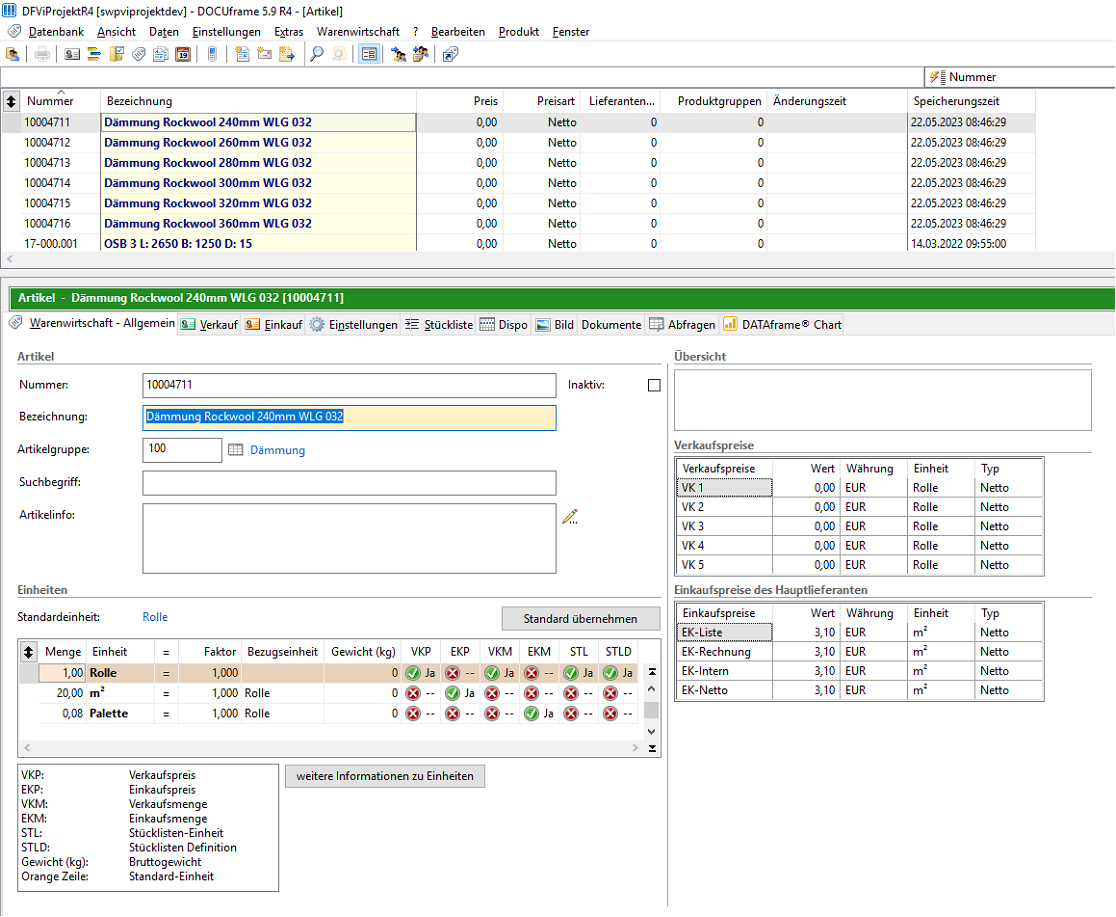The height and width of the screenshot is (917, 1116).
Task: Open the Einstellungen menu in menu bar
Action: [226, 32]
